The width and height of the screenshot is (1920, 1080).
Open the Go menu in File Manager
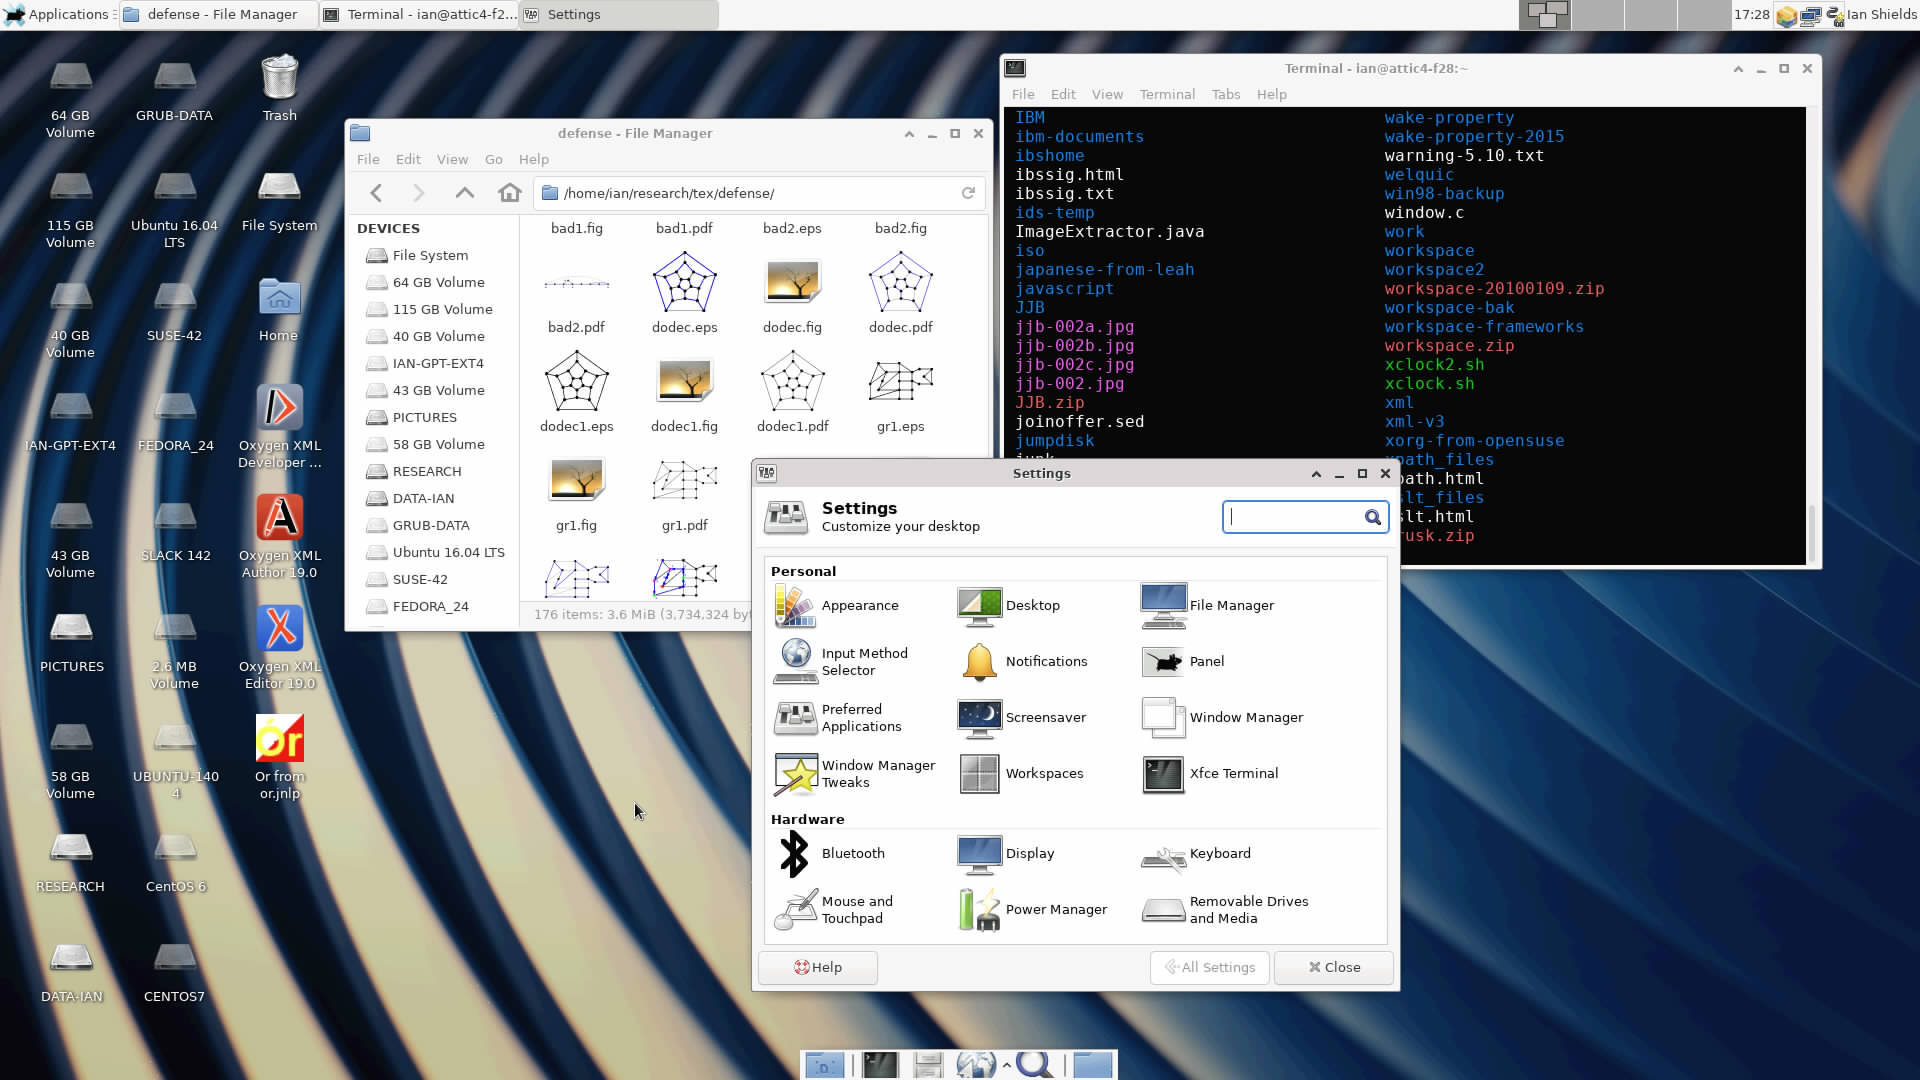493,159
